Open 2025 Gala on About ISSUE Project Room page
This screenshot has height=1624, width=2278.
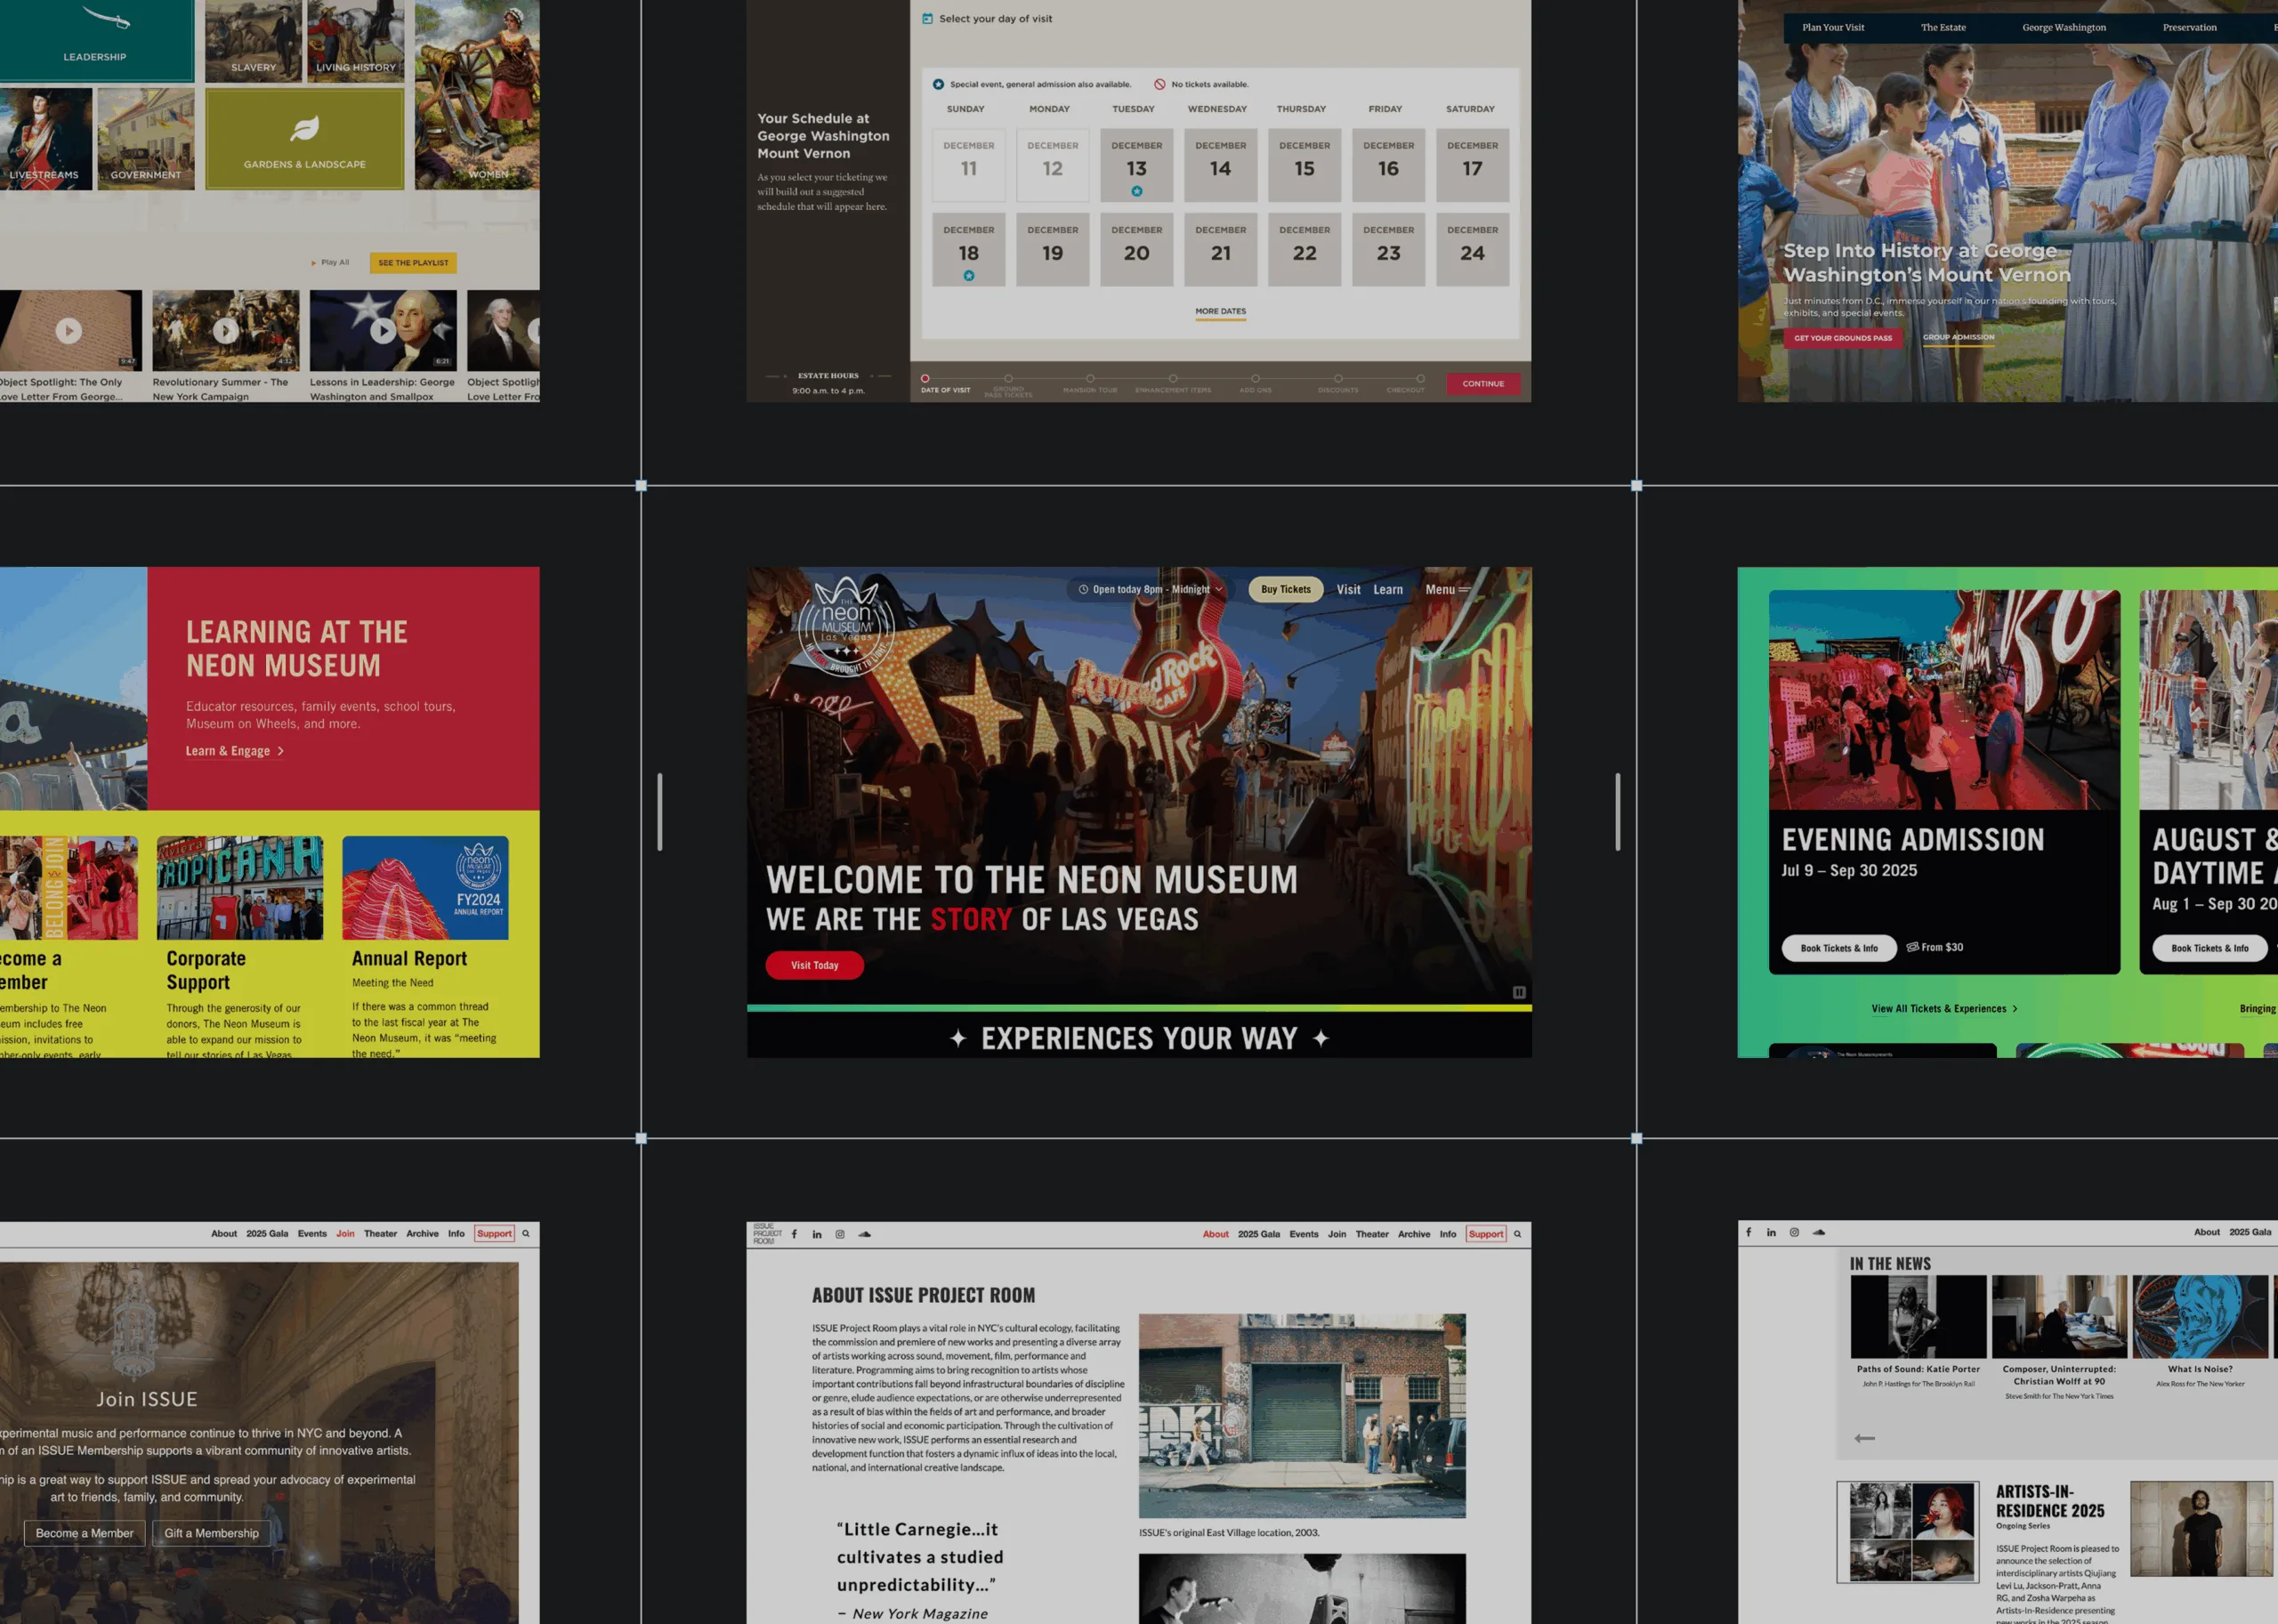[1259, 1234]
